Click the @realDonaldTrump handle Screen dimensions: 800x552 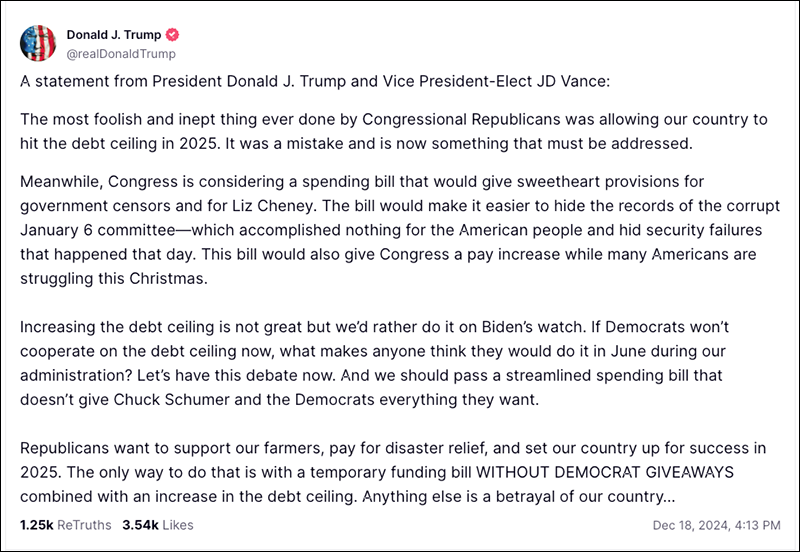tap(120, 54)
